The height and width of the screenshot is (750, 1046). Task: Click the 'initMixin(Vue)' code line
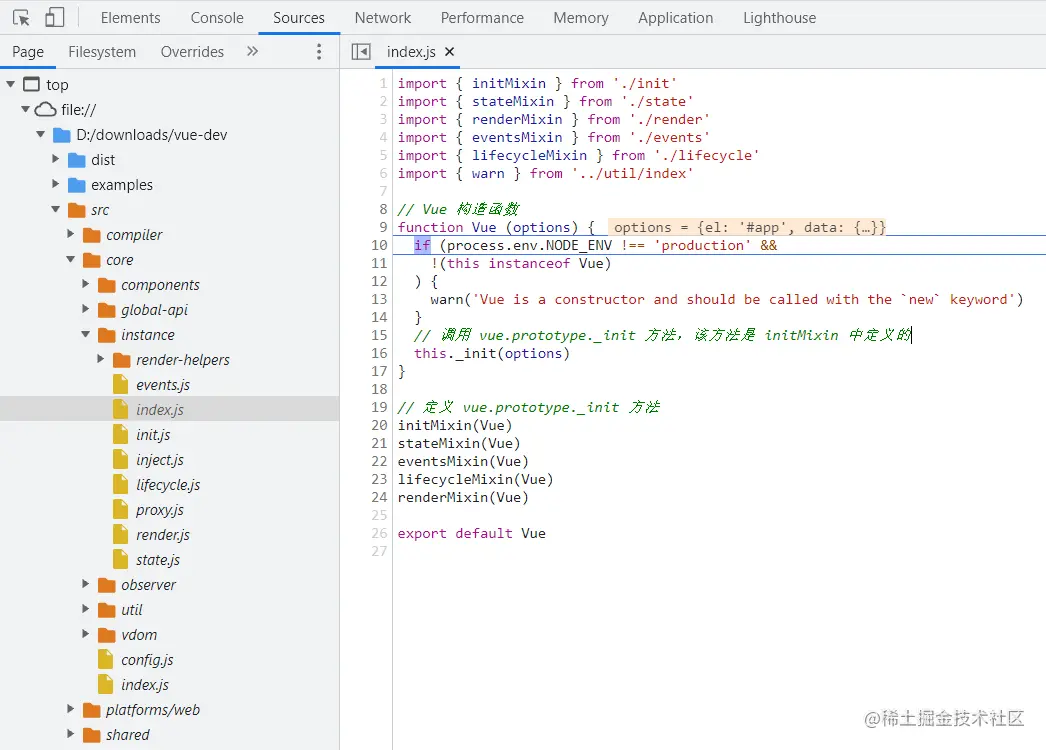pyautogui.click(x=455, y=425)
